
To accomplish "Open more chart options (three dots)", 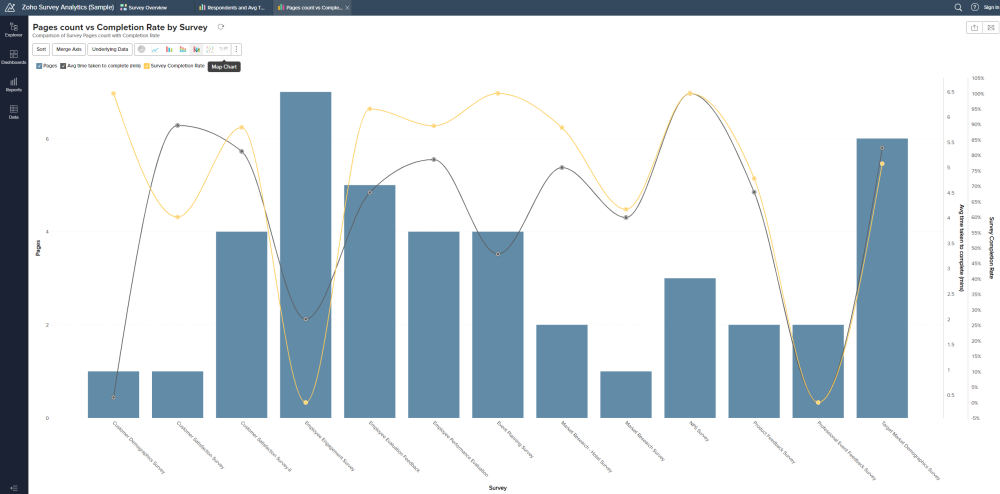I will 237,49.
